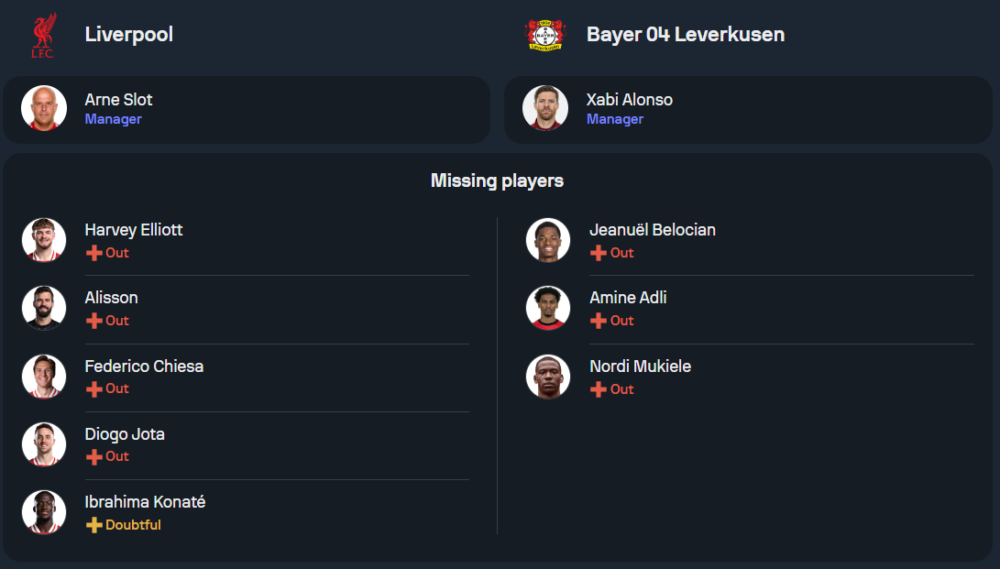
Task: Select Amine Adli's player avatar
Action: [x=548, y=308]
